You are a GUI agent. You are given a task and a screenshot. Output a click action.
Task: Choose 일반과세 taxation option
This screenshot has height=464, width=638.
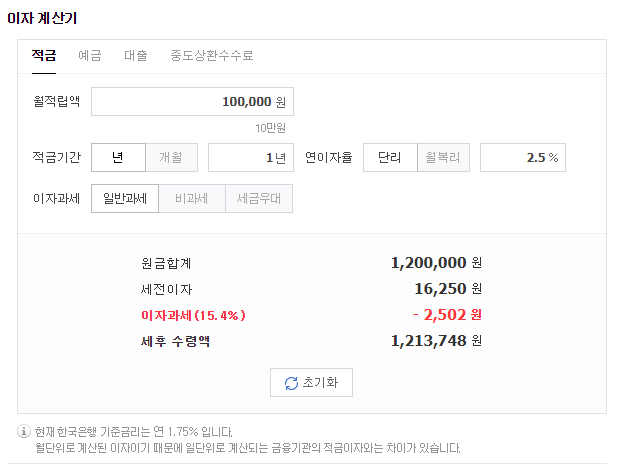[x=125, y=199]
